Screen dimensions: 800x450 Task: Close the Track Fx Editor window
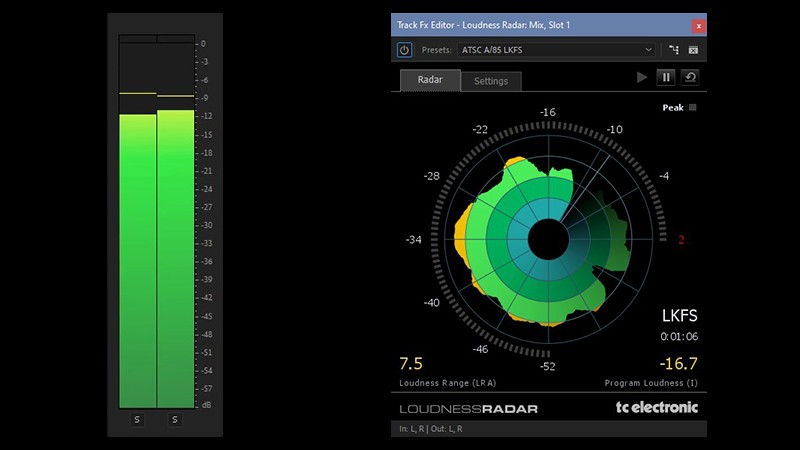click(x=698, y=26)
